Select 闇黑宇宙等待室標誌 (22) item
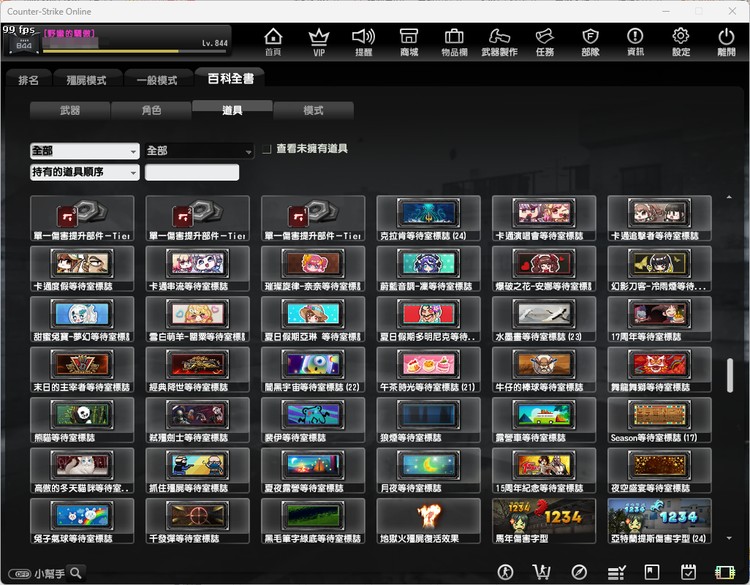 pyautogui.click(x=313, y=370)
